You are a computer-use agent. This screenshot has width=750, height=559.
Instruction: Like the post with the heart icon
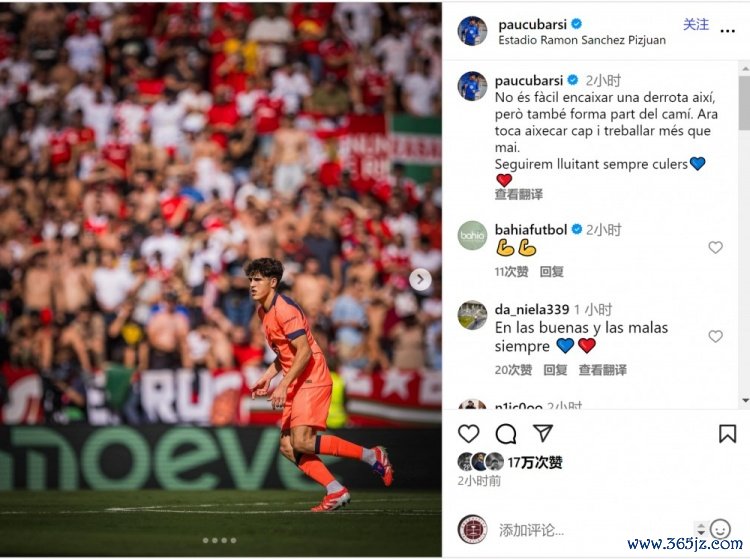click(x=468, y=434)
